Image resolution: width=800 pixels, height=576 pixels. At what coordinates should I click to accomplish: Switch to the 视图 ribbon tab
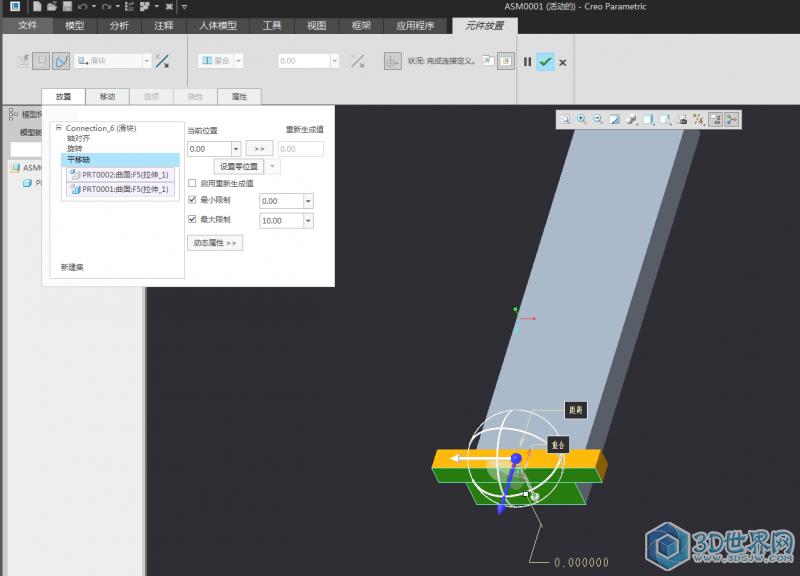coord(316,26)
